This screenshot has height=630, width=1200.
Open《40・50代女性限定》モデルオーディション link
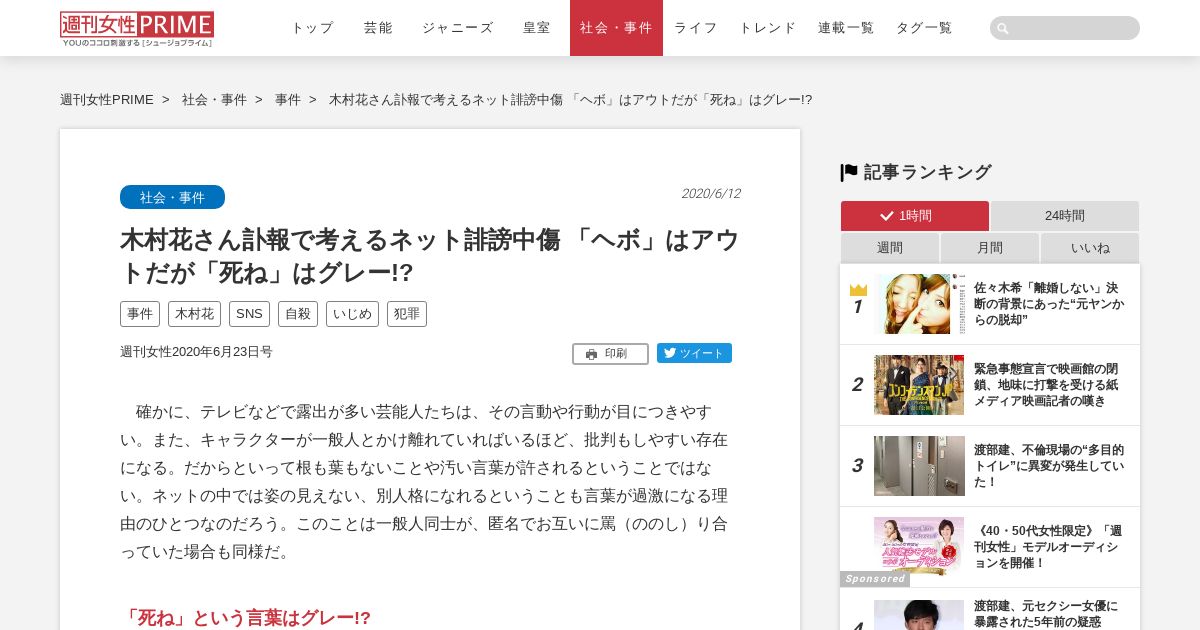1048,547
